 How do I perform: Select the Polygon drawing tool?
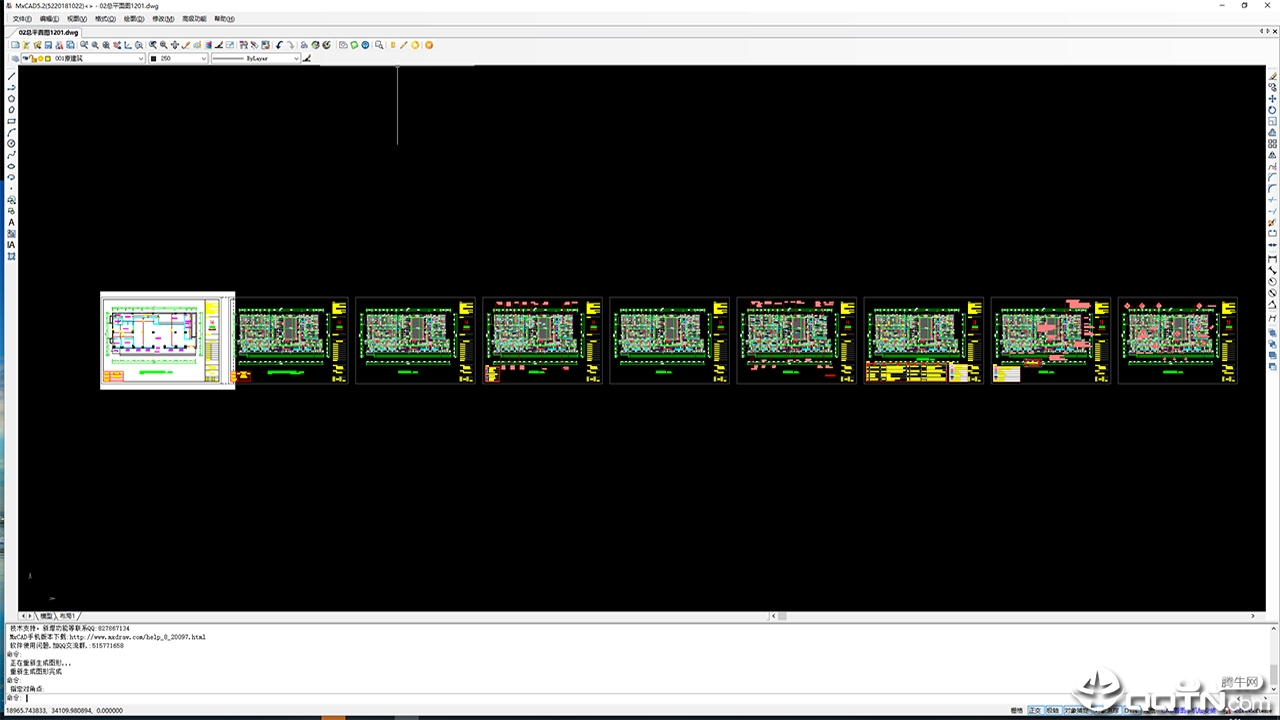[11, 99]
